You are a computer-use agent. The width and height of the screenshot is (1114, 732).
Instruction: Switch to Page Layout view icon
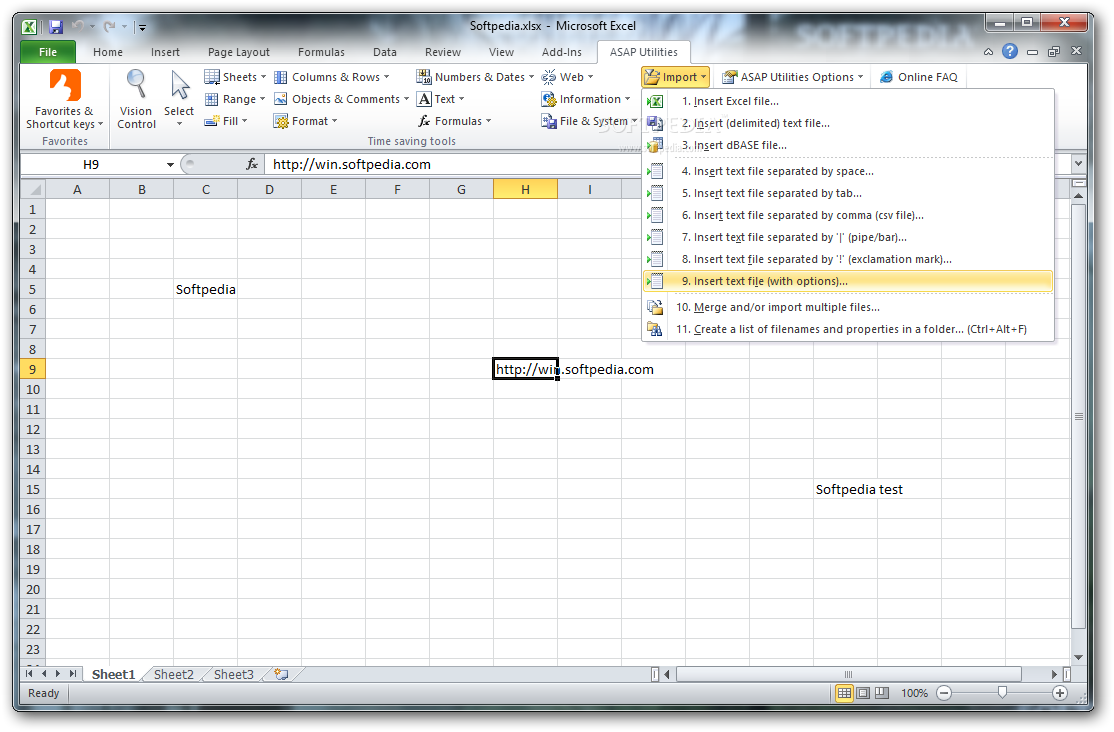tap(862, 693)
